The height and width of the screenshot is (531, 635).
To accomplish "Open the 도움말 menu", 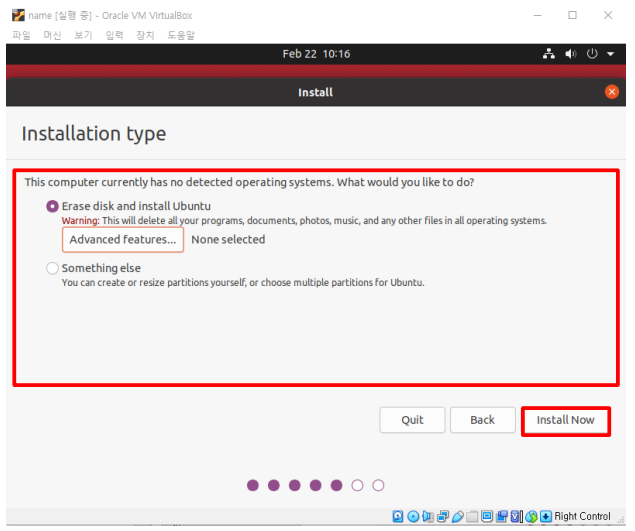I will pos(181,35).
